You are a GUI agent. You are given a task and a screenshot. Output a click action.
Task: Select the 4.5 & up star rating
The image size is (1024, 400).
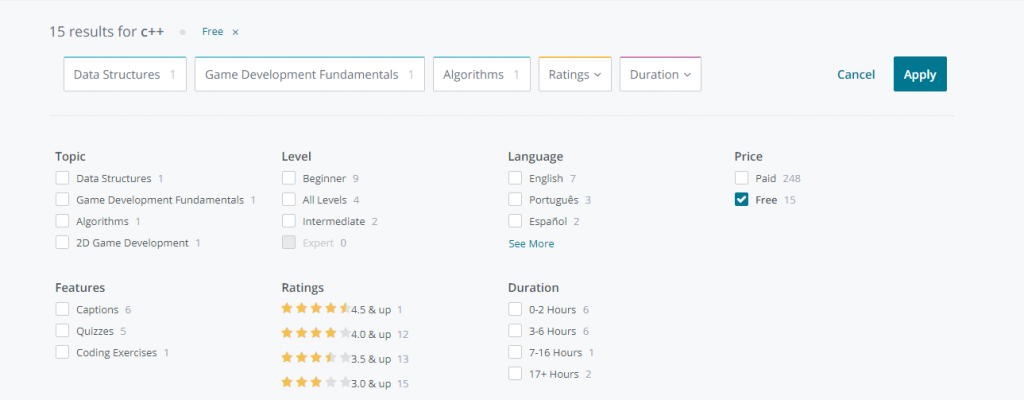tap(341, 309)
